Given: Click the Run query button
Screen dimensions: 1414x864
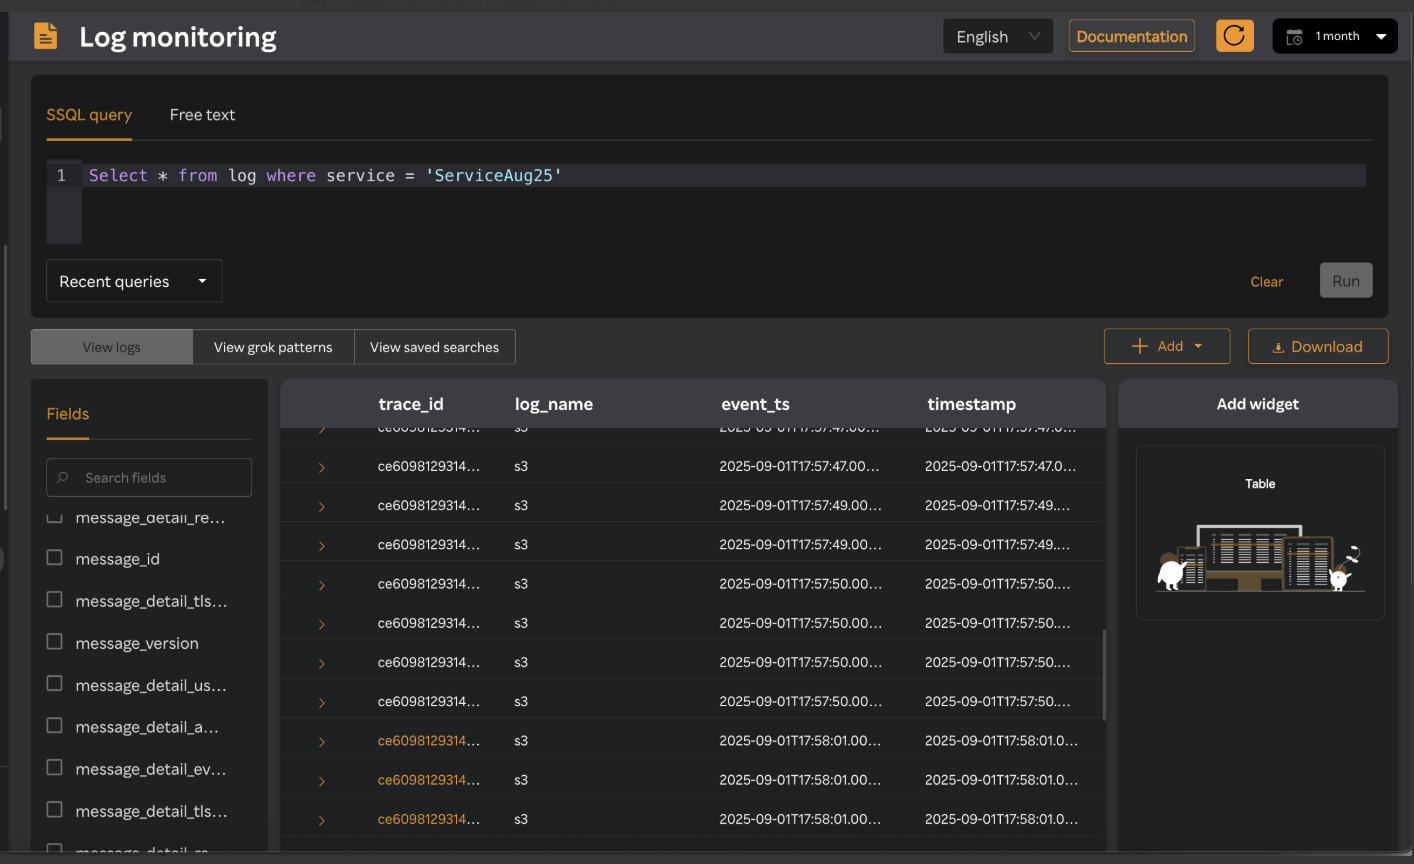Looking at the screenshot, I should pos(1346,281).
